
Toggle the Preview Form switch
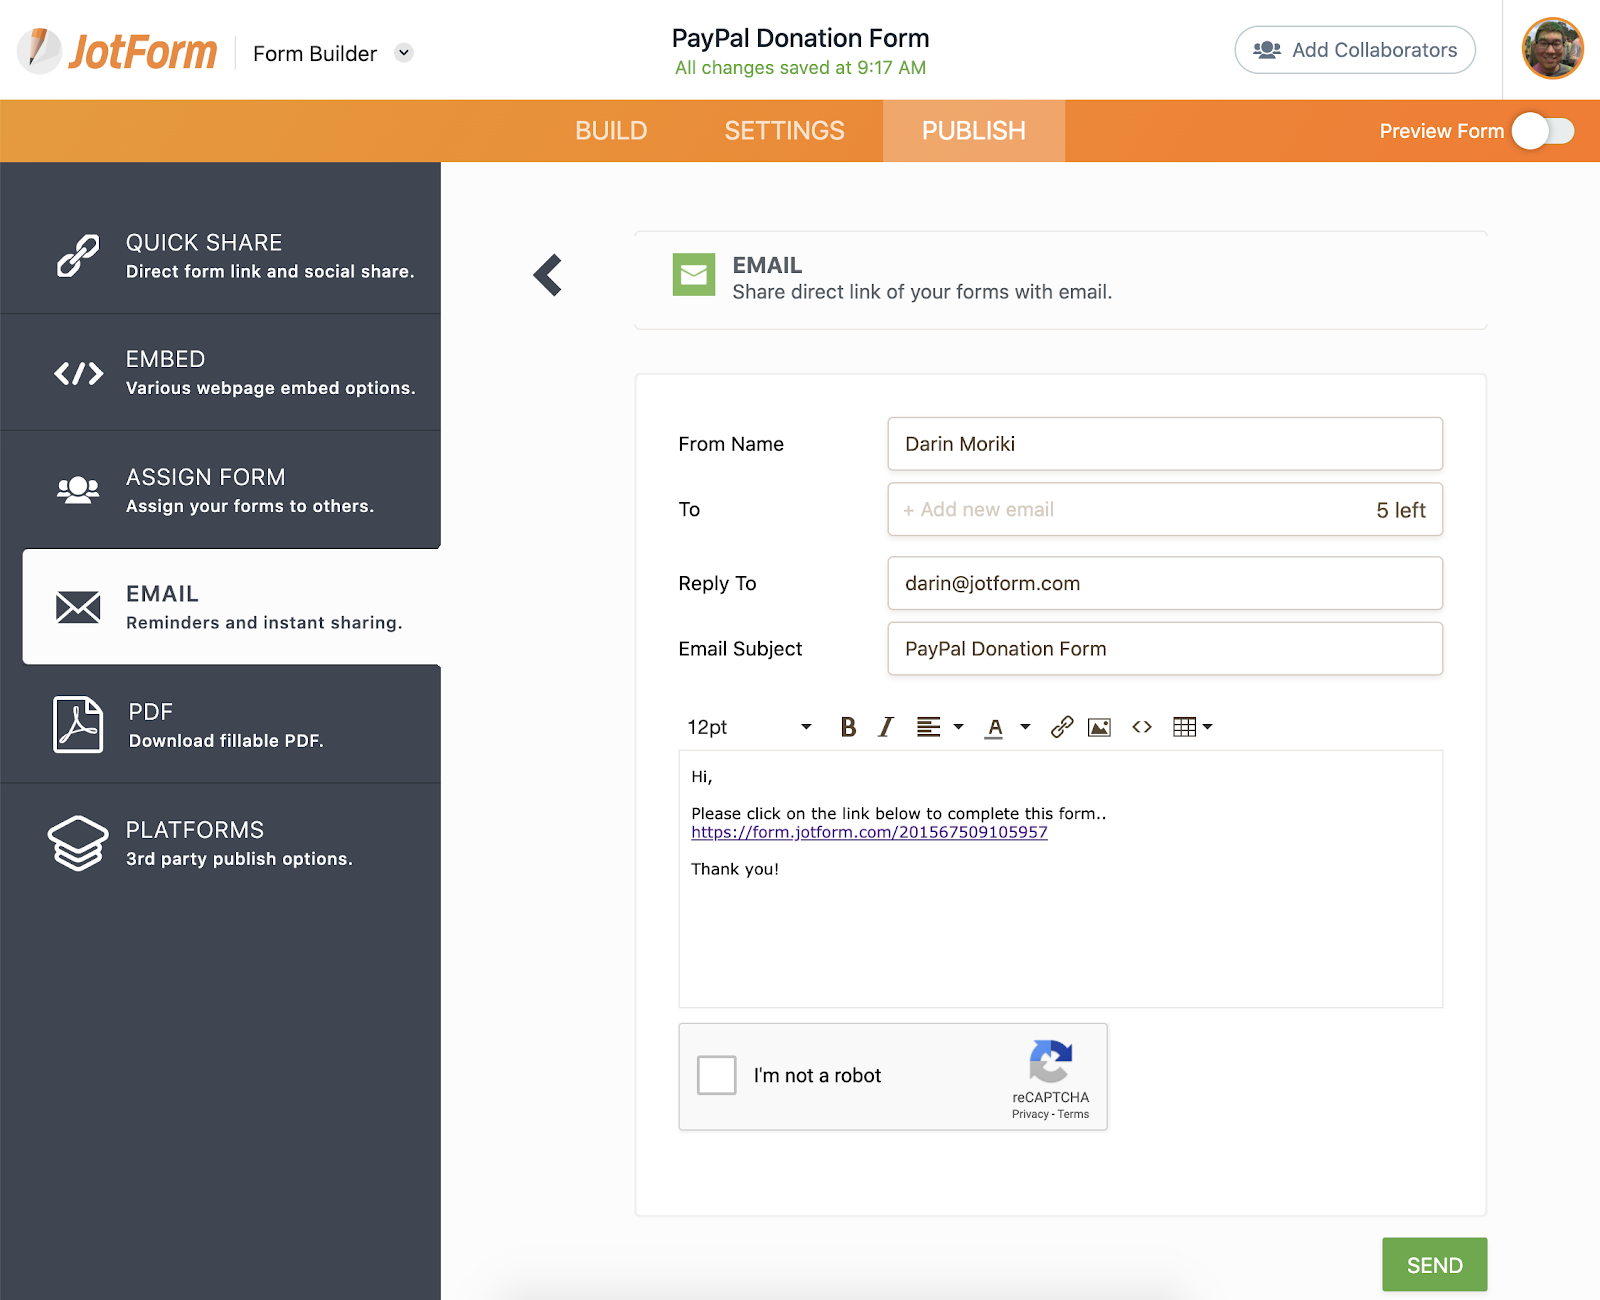[x=1542, y=131]
